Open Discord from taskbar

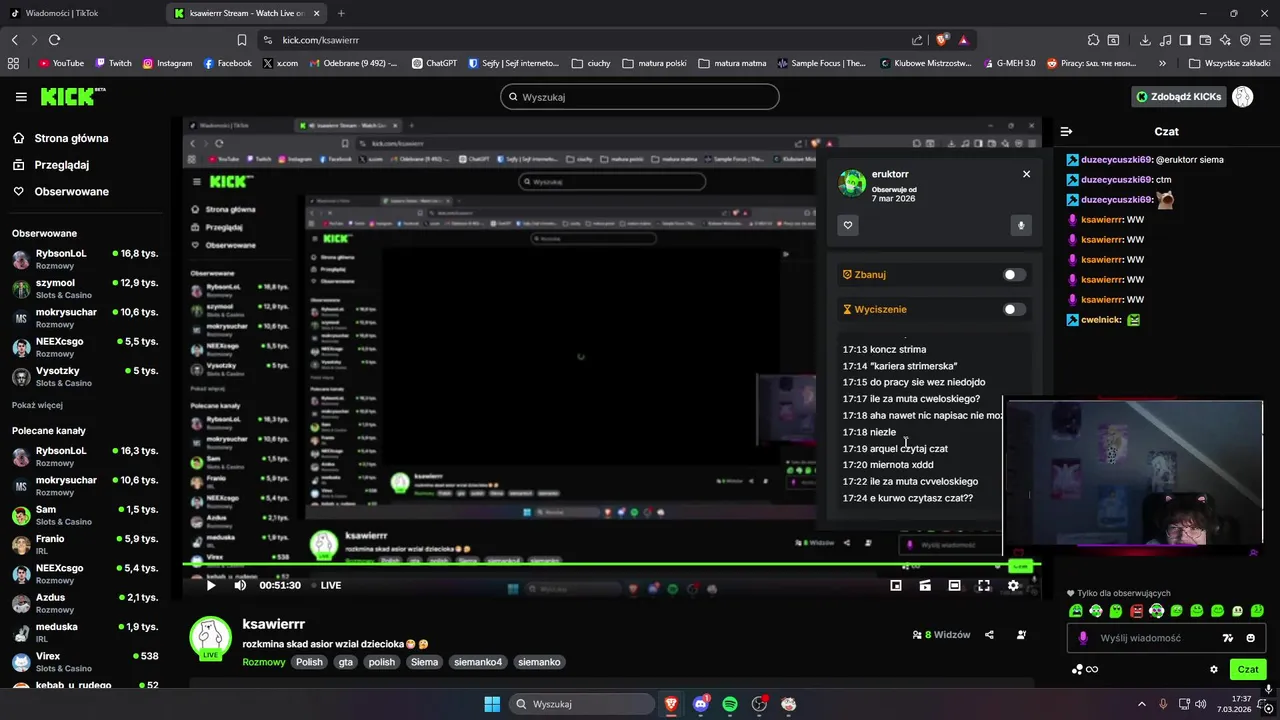[x=700, y=704]
